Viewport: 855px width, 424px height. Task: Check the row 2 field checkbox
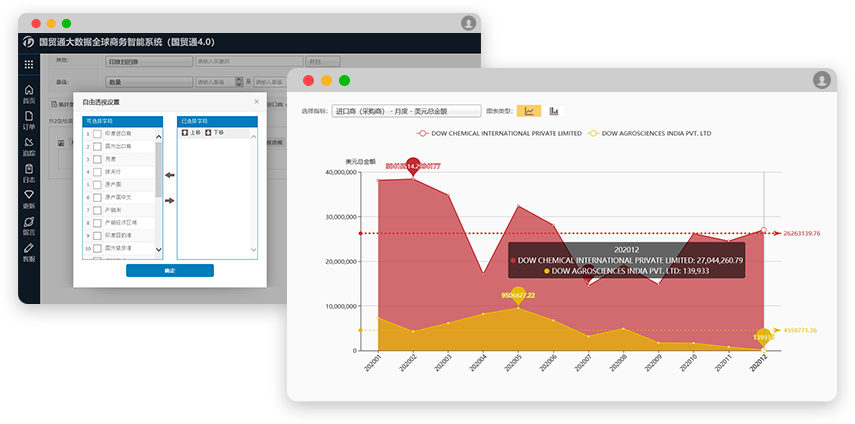pos(97,147)
